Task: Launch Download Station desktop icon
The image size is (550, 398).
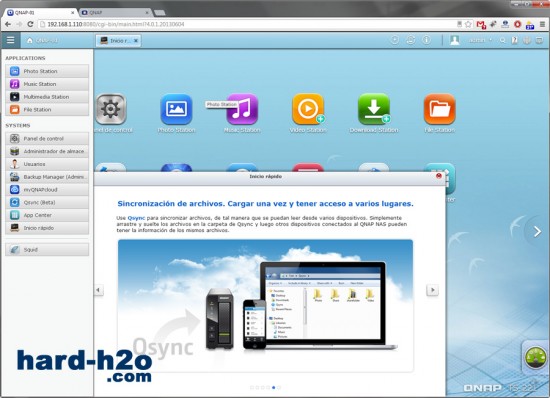Action: click(374, 109)
